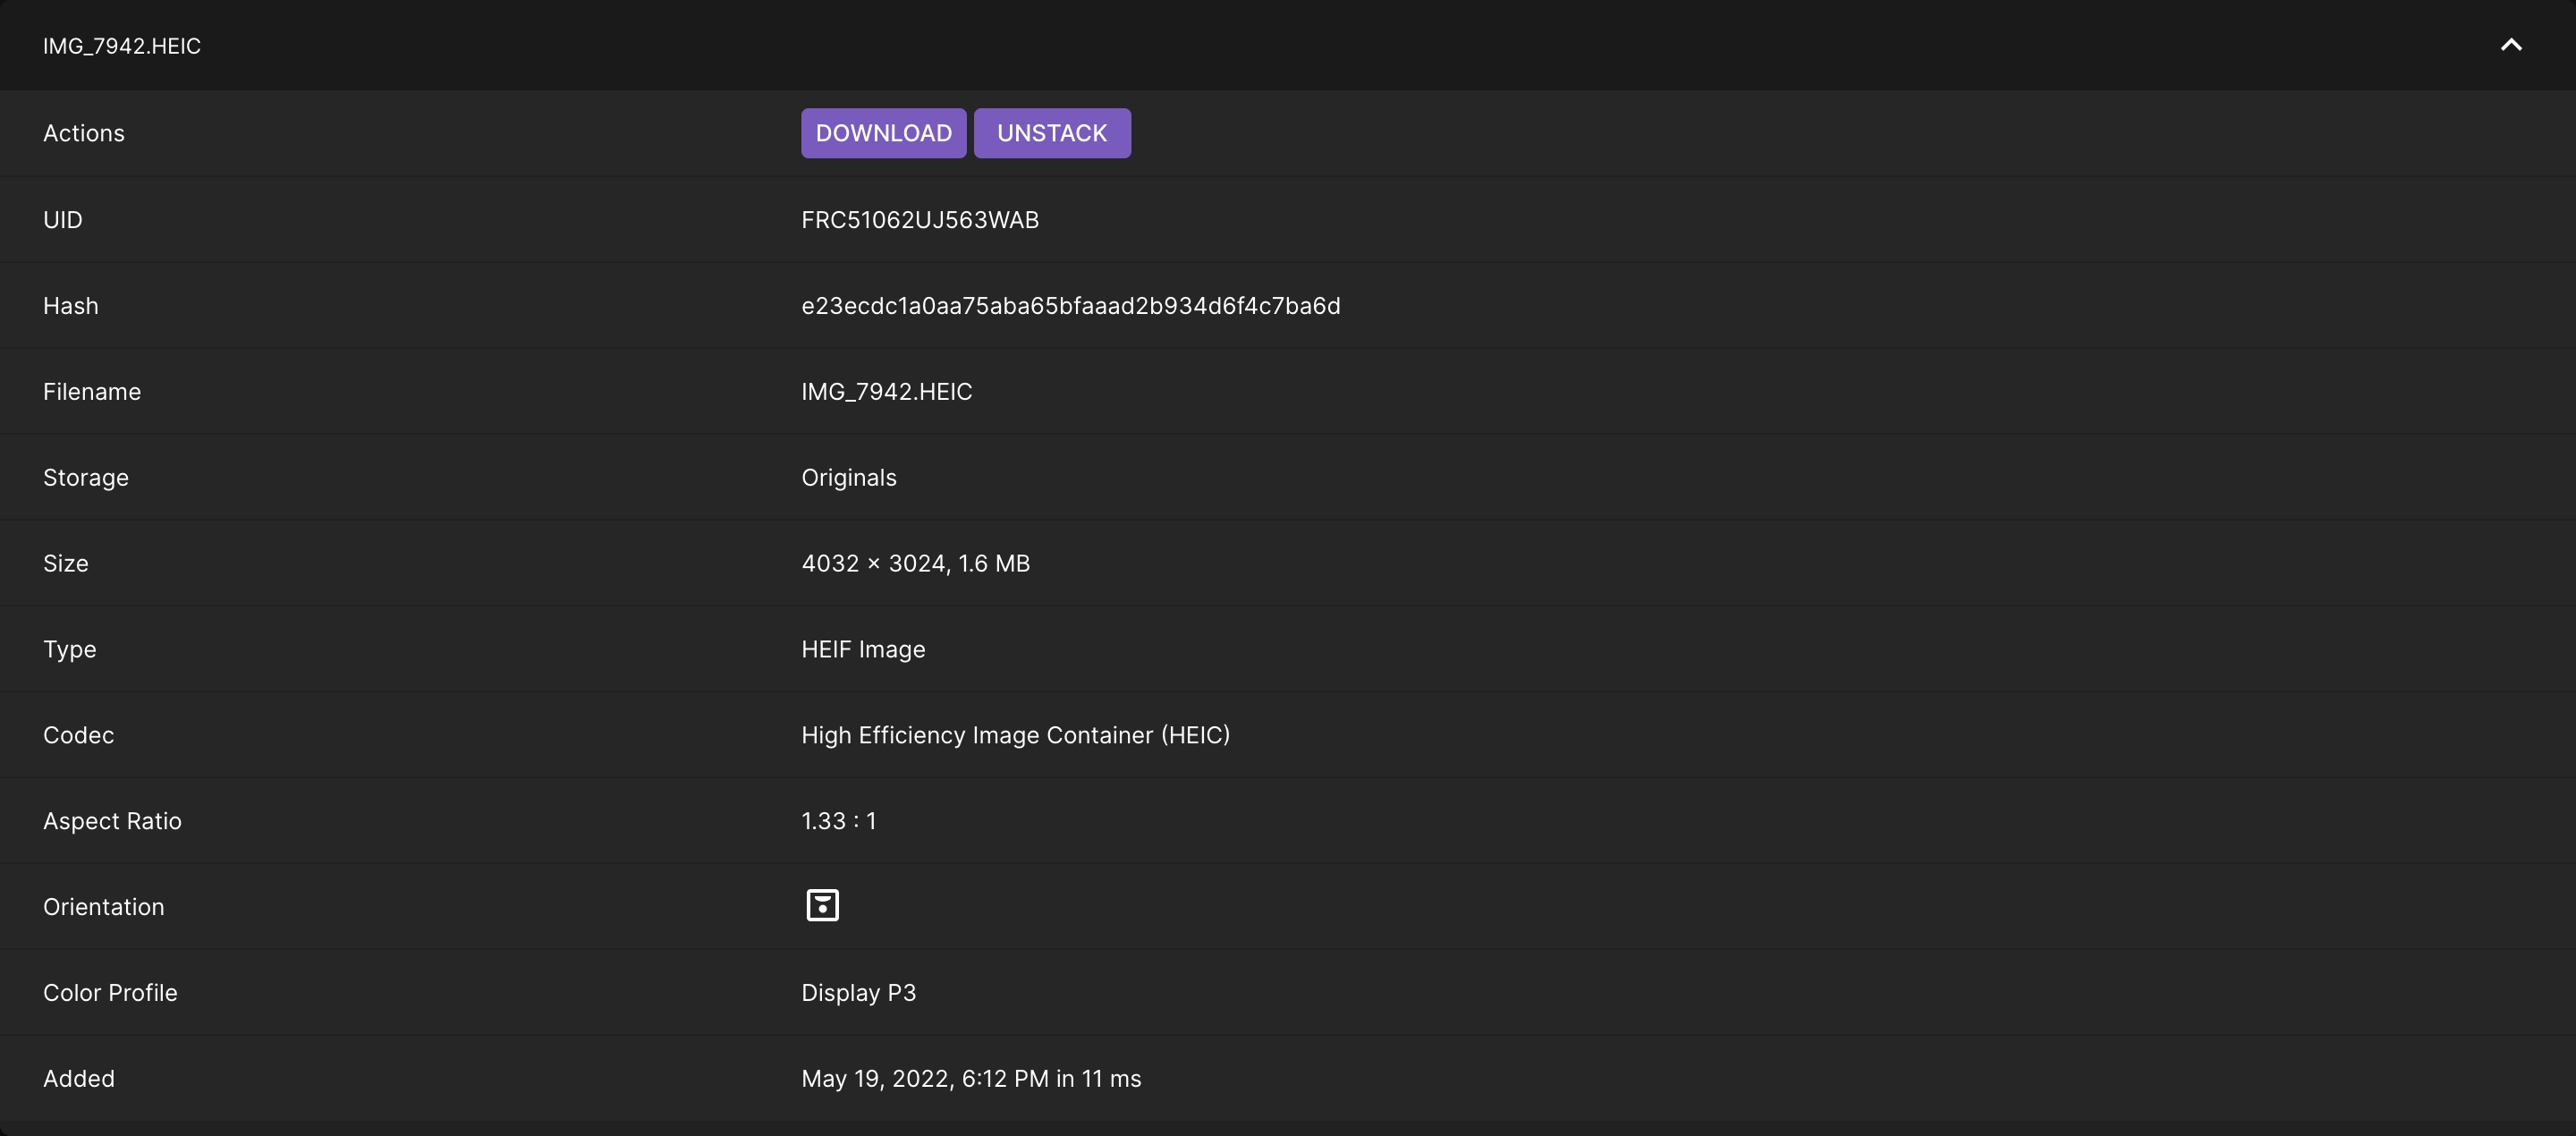Click the Type row label
This screenshot has height=1136, width=2576.
tap(70, 650)
